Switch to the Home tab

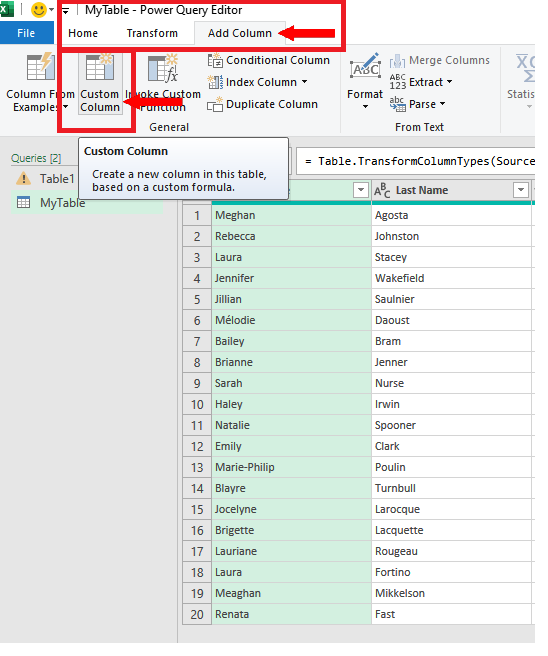pyautogui.click(x=83, y=33)
